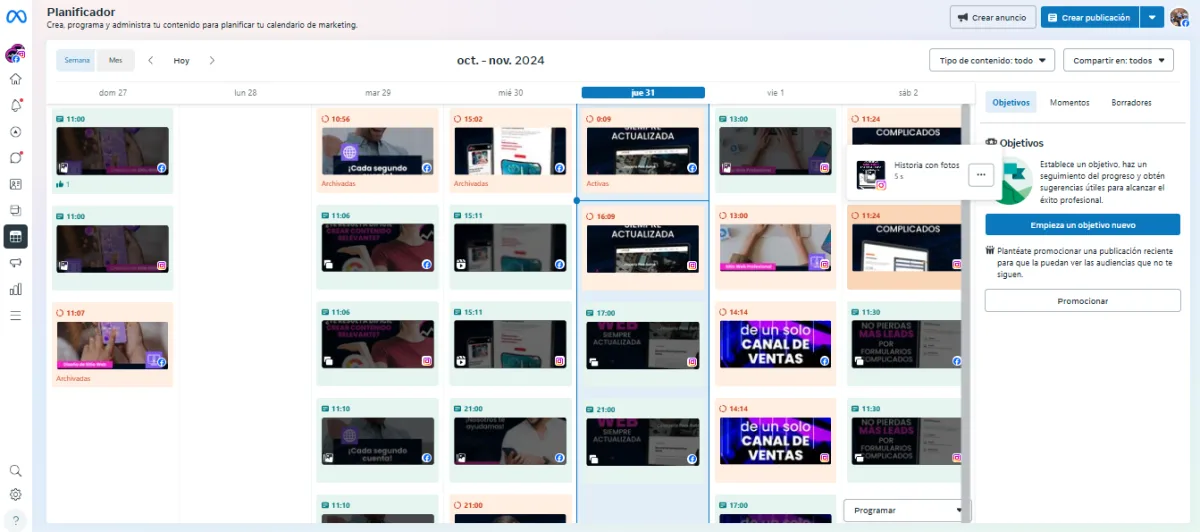Screen dimensions: 1200x532
Task: Open the 16:09 post on jue 31
Action: coord(643,247)
